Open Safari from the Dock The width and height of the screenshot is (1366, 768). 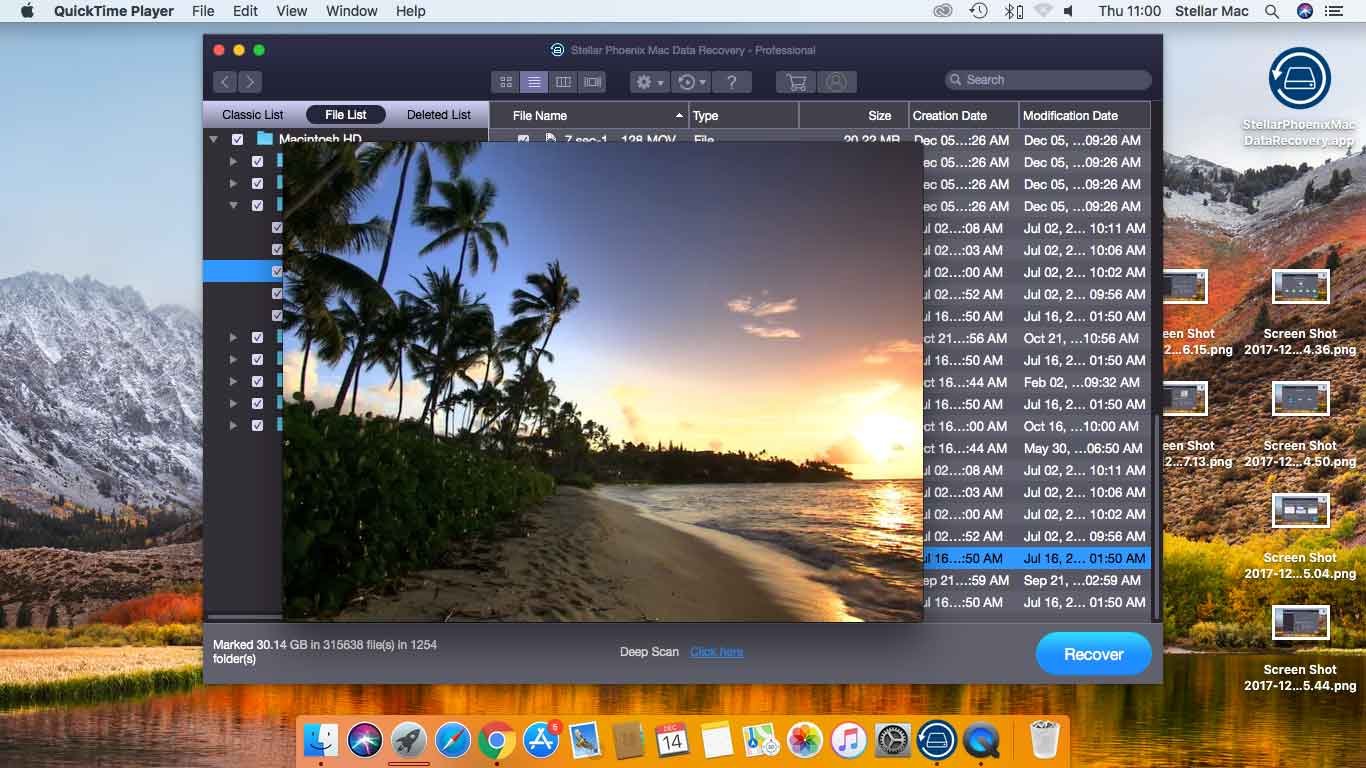point(453,741)
